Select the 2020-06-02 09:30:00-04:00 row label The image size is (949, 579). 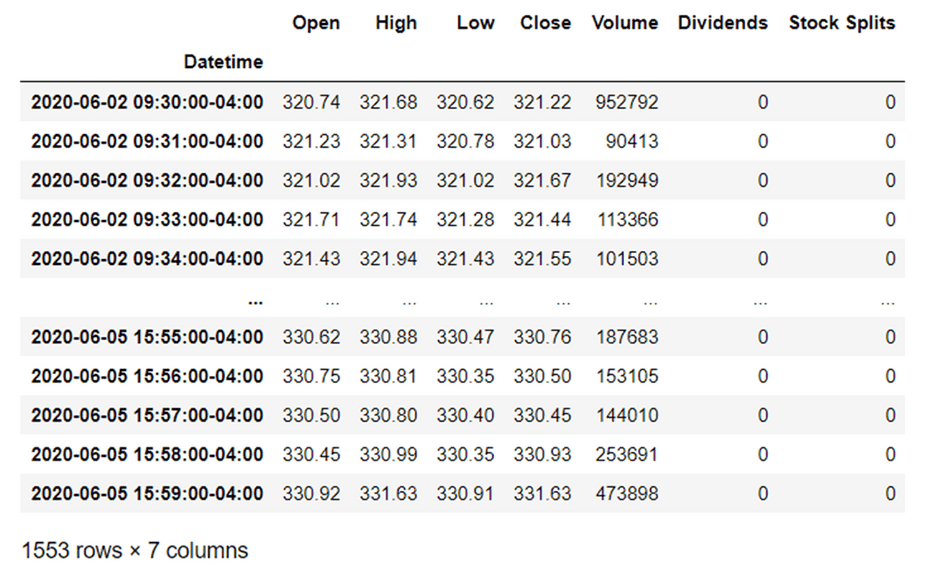point(147,102)
